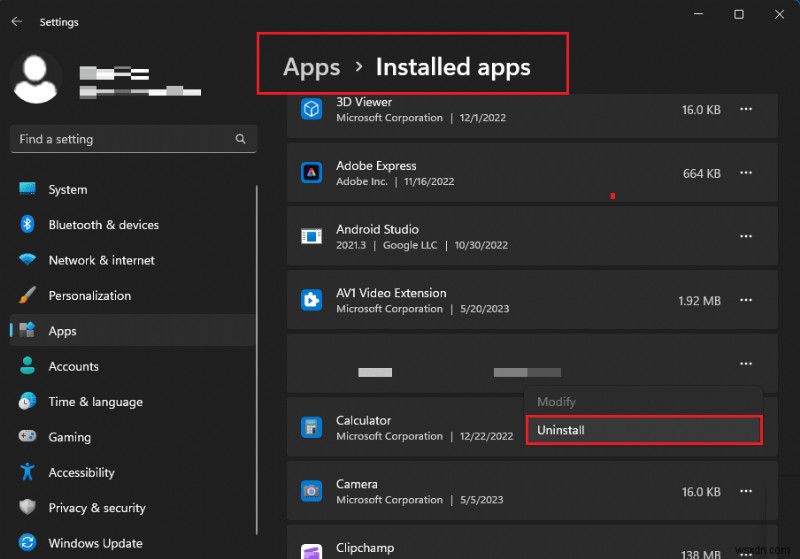800x559 pixels.
Task: Click the Camera app name
Action: click(x=357, y=484)
